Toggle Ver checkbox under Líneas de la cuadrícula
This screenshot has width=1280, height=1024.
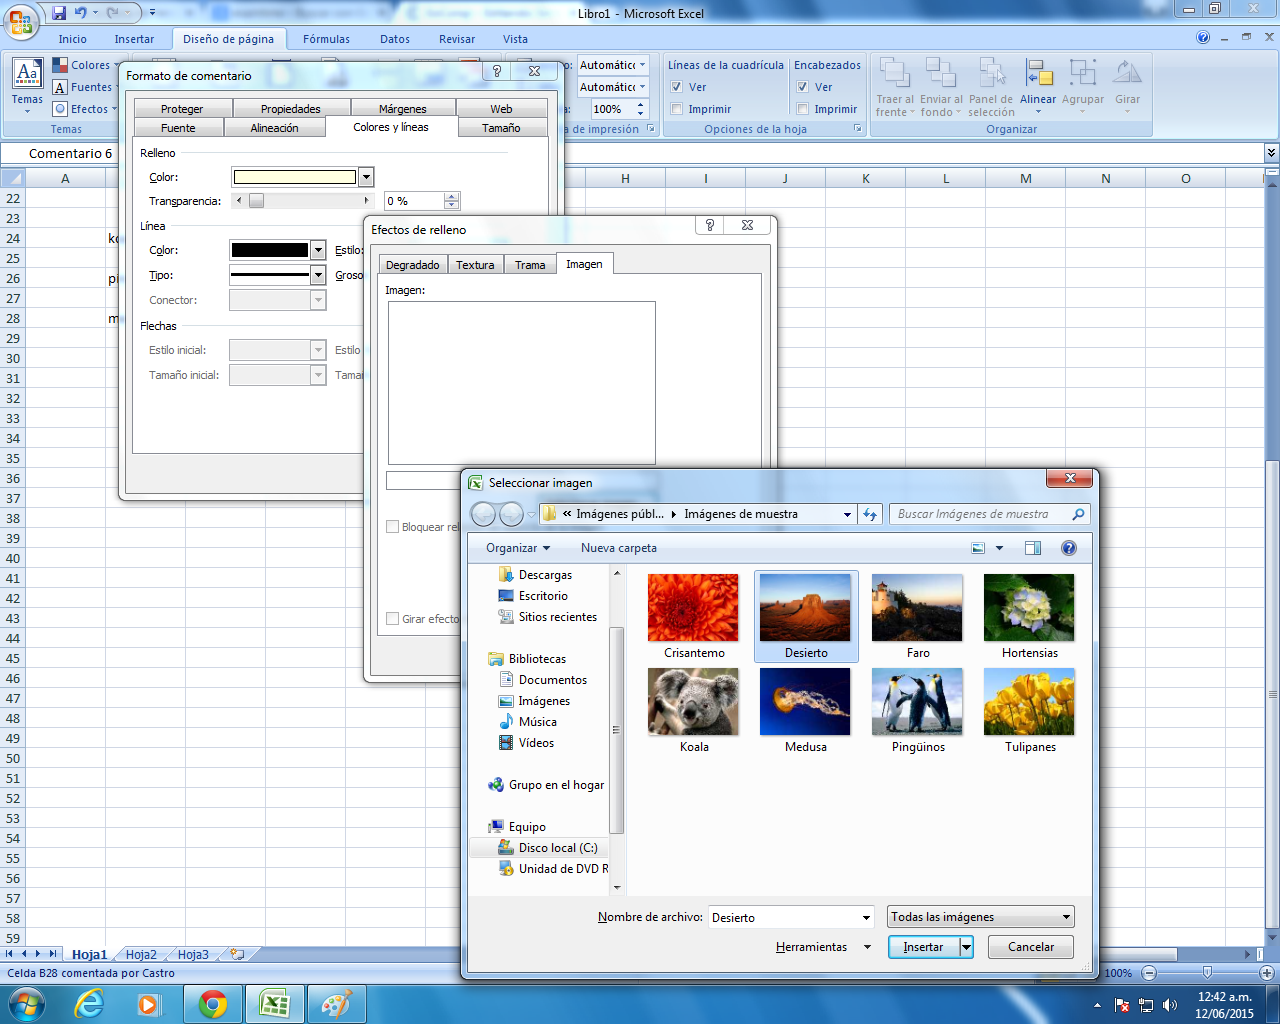point(677,87)
